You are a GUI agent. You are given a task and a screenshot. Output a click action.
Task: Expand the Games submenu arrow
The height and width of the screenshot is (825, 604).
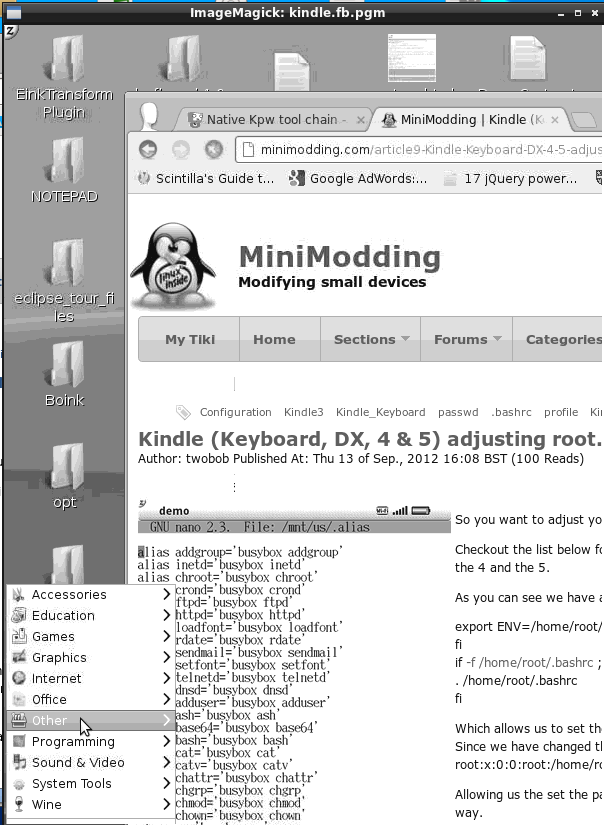(166, 636)
